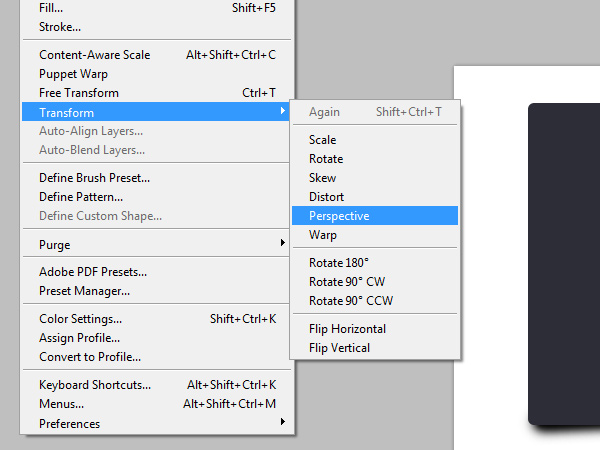Image resolution: width=600 pixels, height=450 pixels.
Task: Open Keyboard Shortcuts dialog
Action: [x=156, y=385]
